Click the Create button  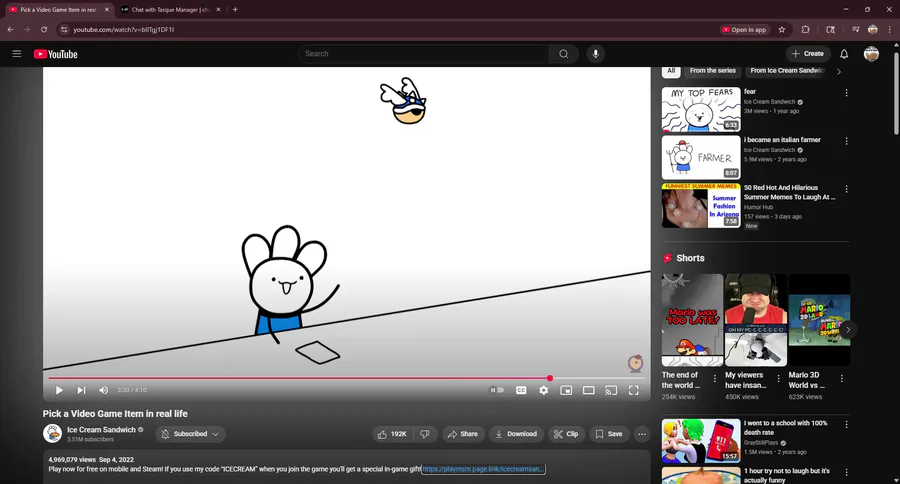point(808,53)
